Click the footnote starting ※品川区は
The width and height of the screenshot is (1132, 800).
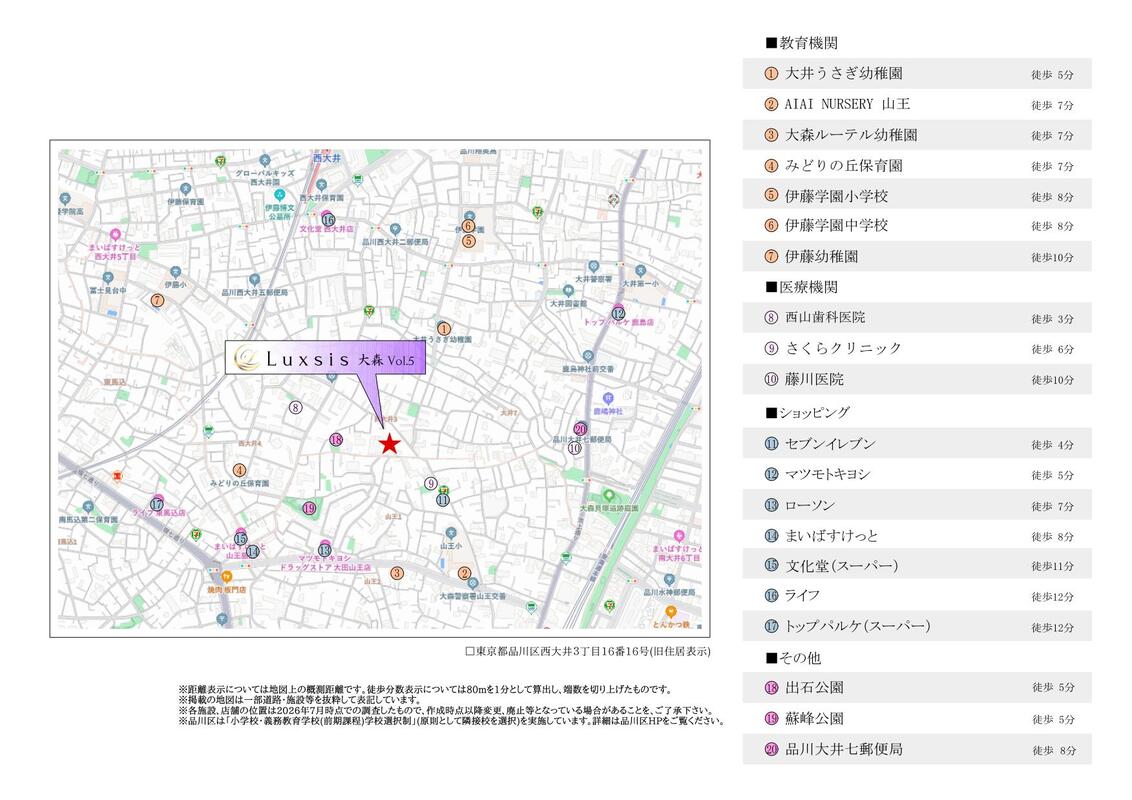click(451, 721)
